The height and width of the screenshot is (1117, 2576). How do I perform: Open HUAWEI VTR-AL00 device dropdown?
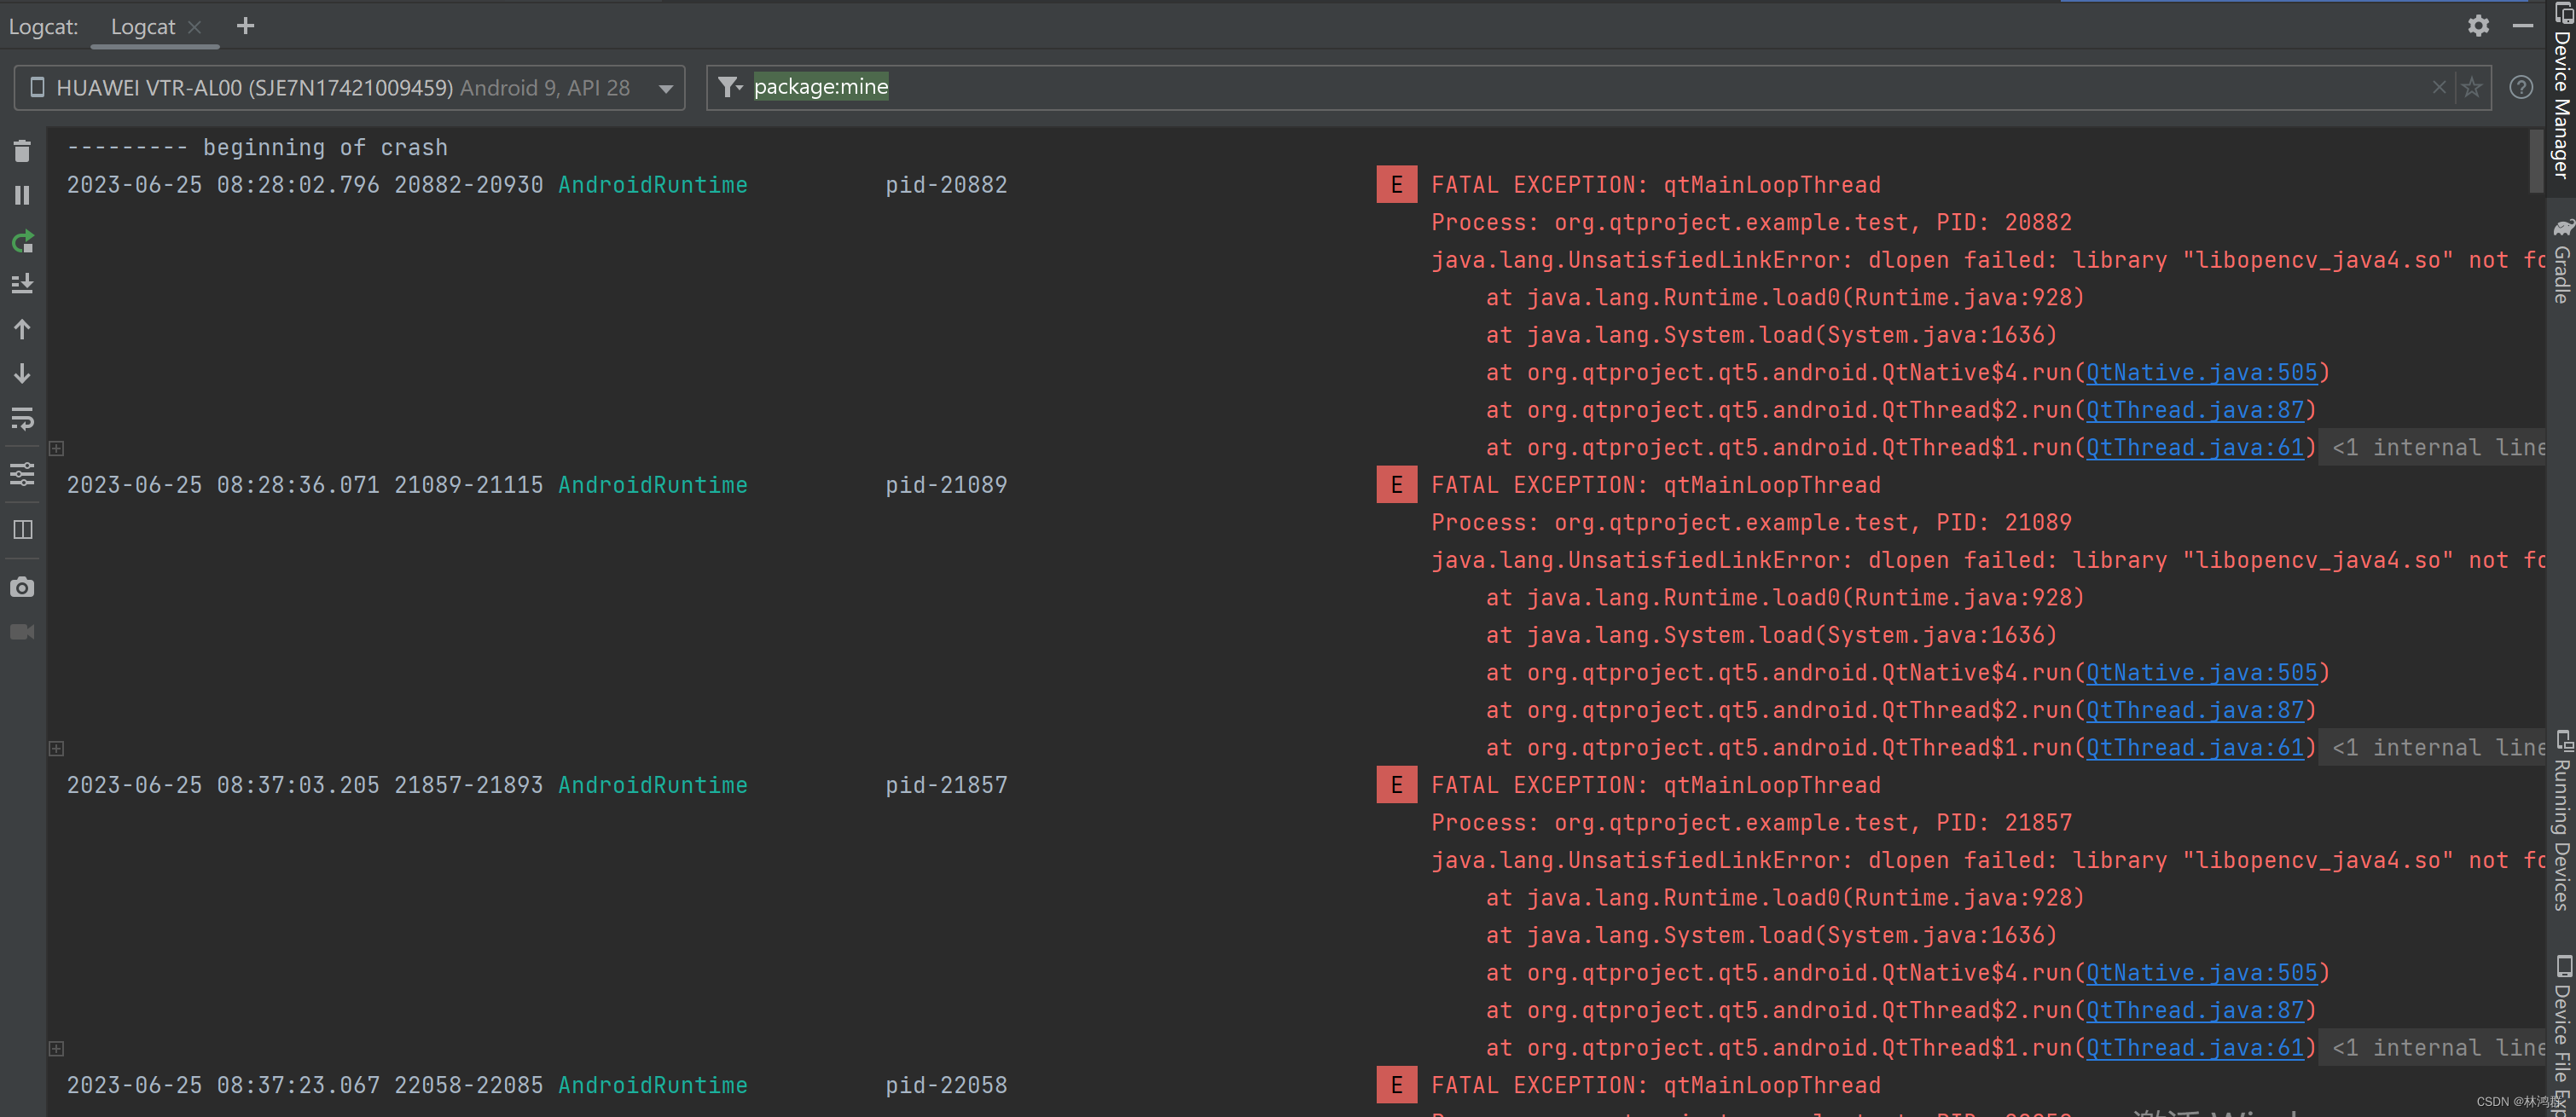[x=349, y=88]
